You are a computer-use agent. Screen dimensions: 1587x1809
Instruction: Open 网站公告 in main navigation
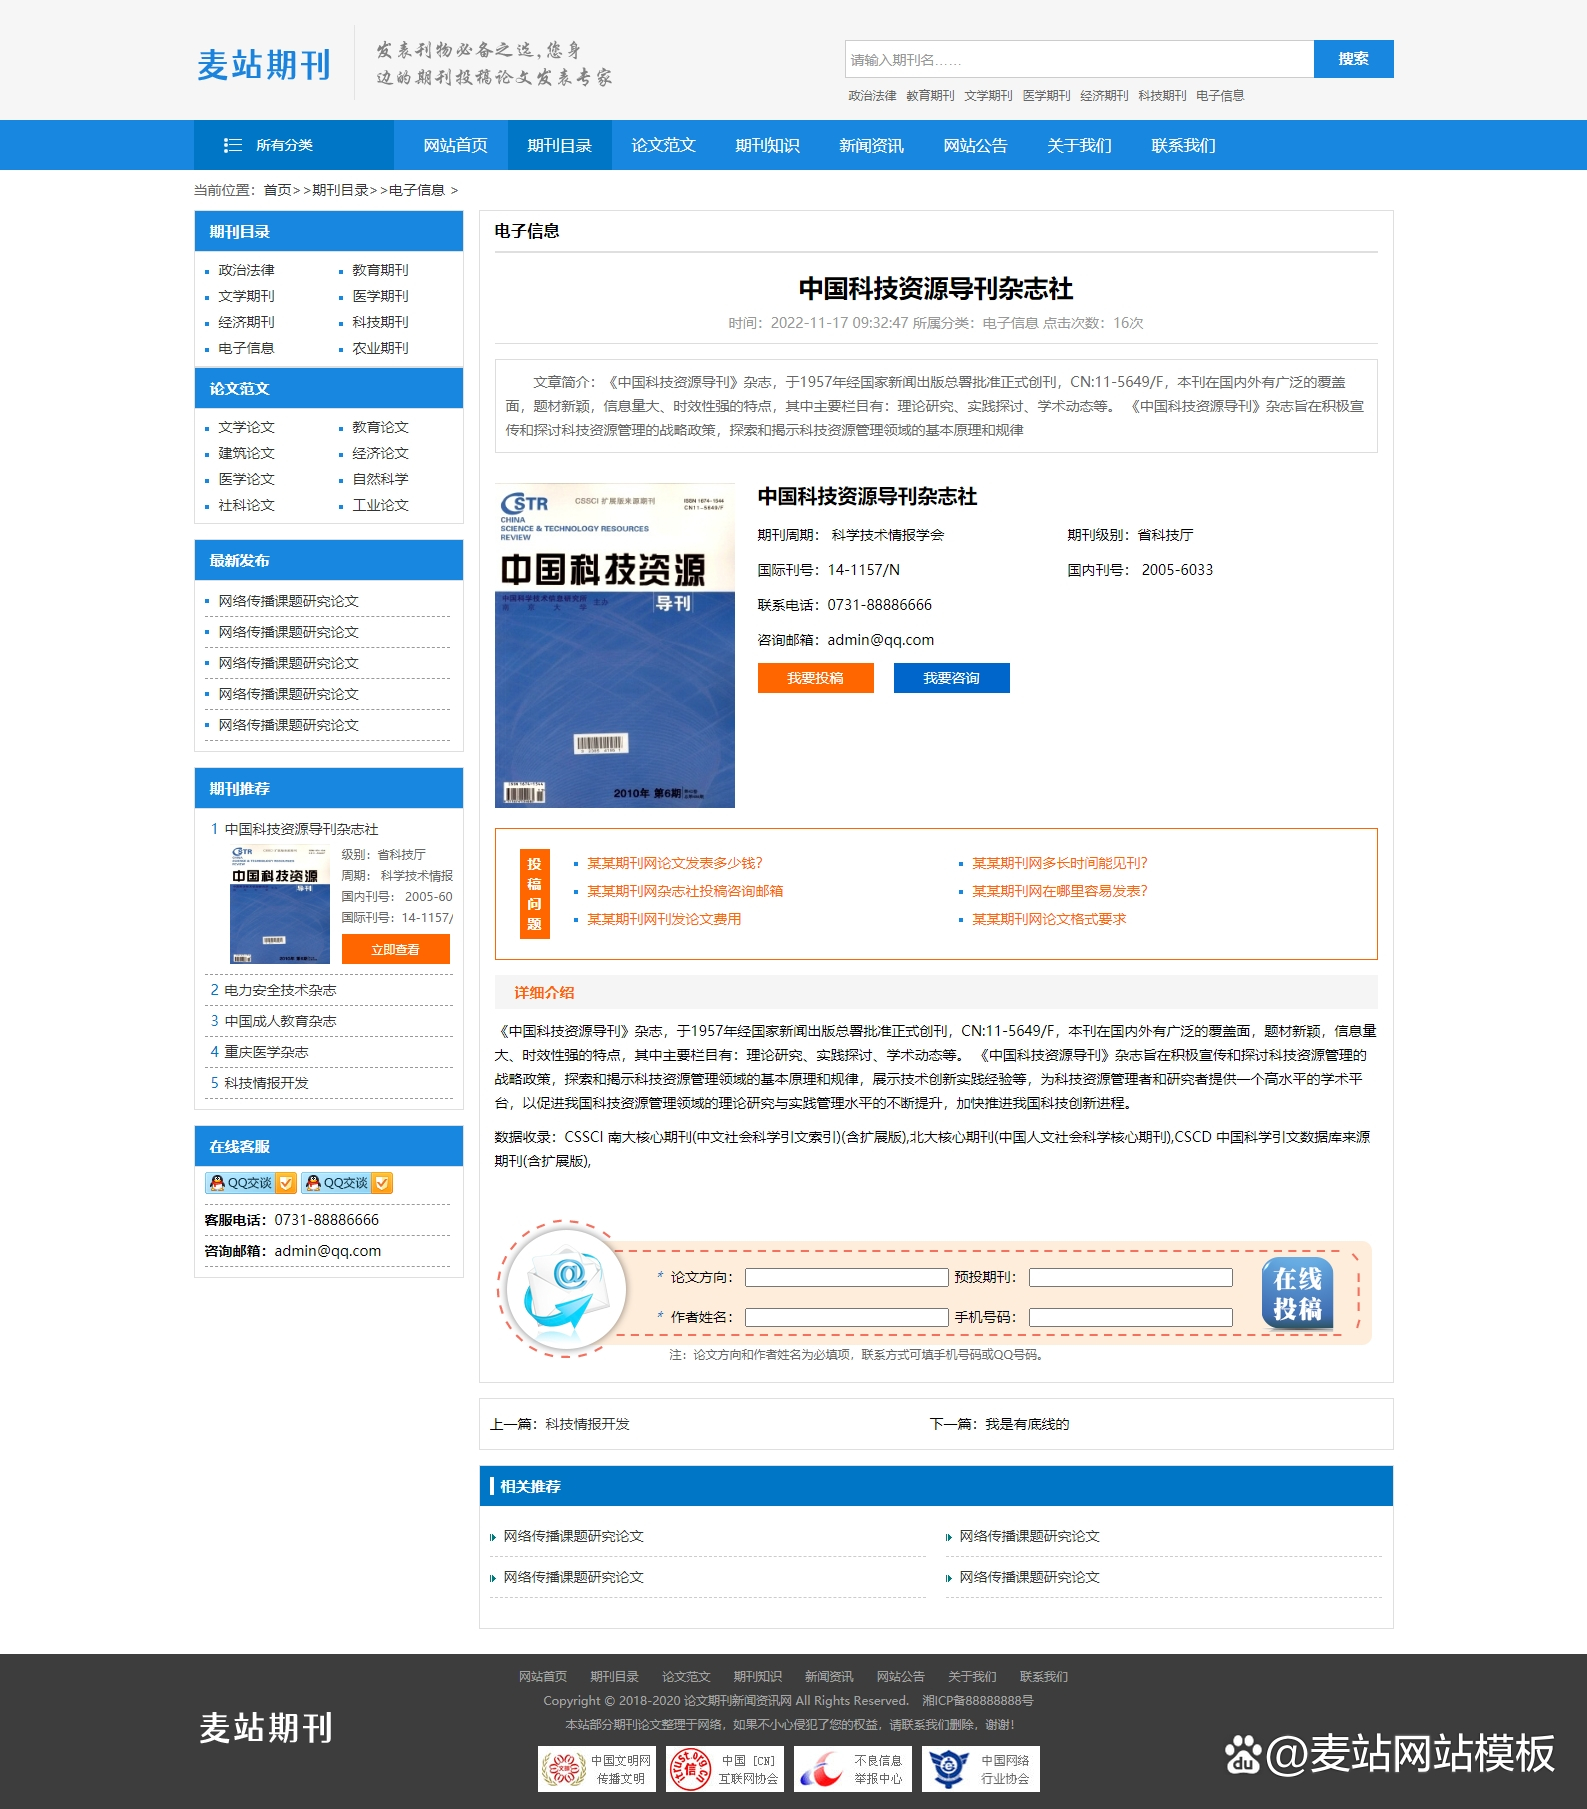(x=976, y=145)
